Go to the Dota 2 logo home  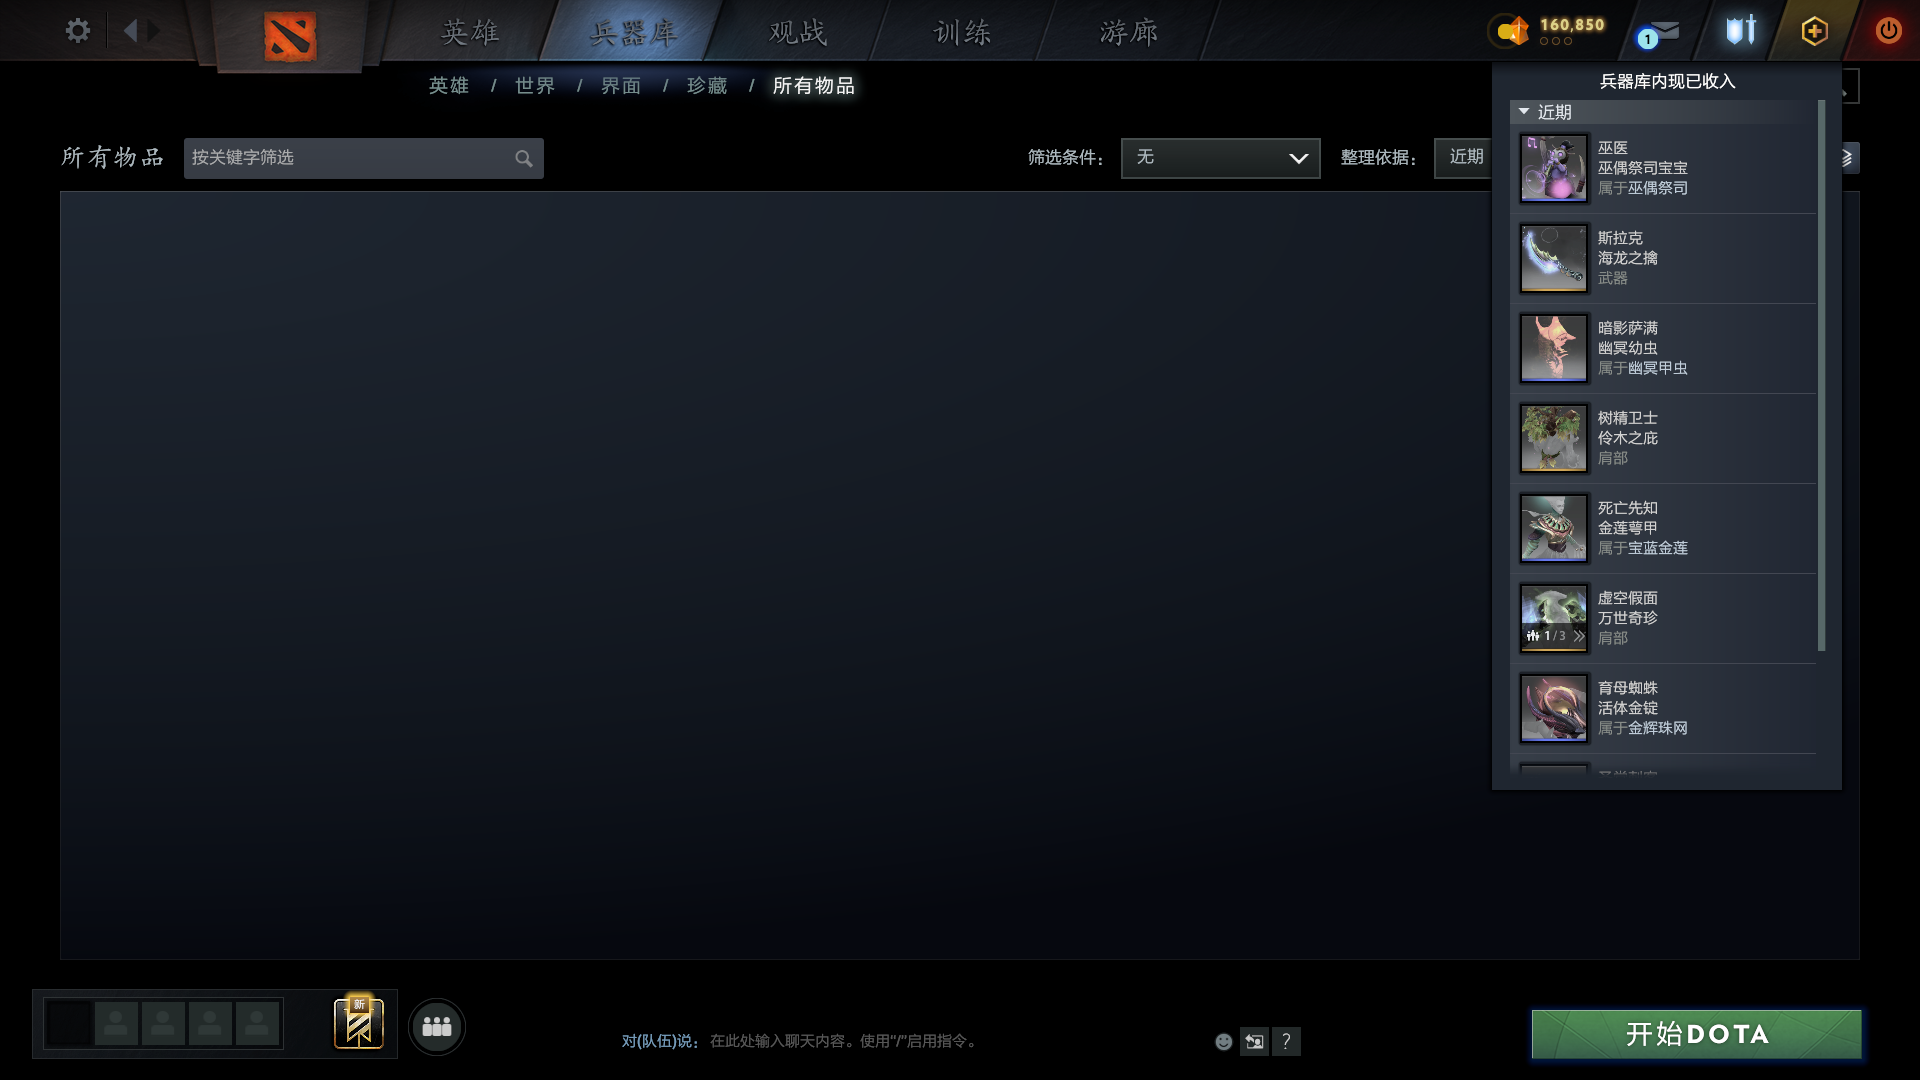(289, 36)
